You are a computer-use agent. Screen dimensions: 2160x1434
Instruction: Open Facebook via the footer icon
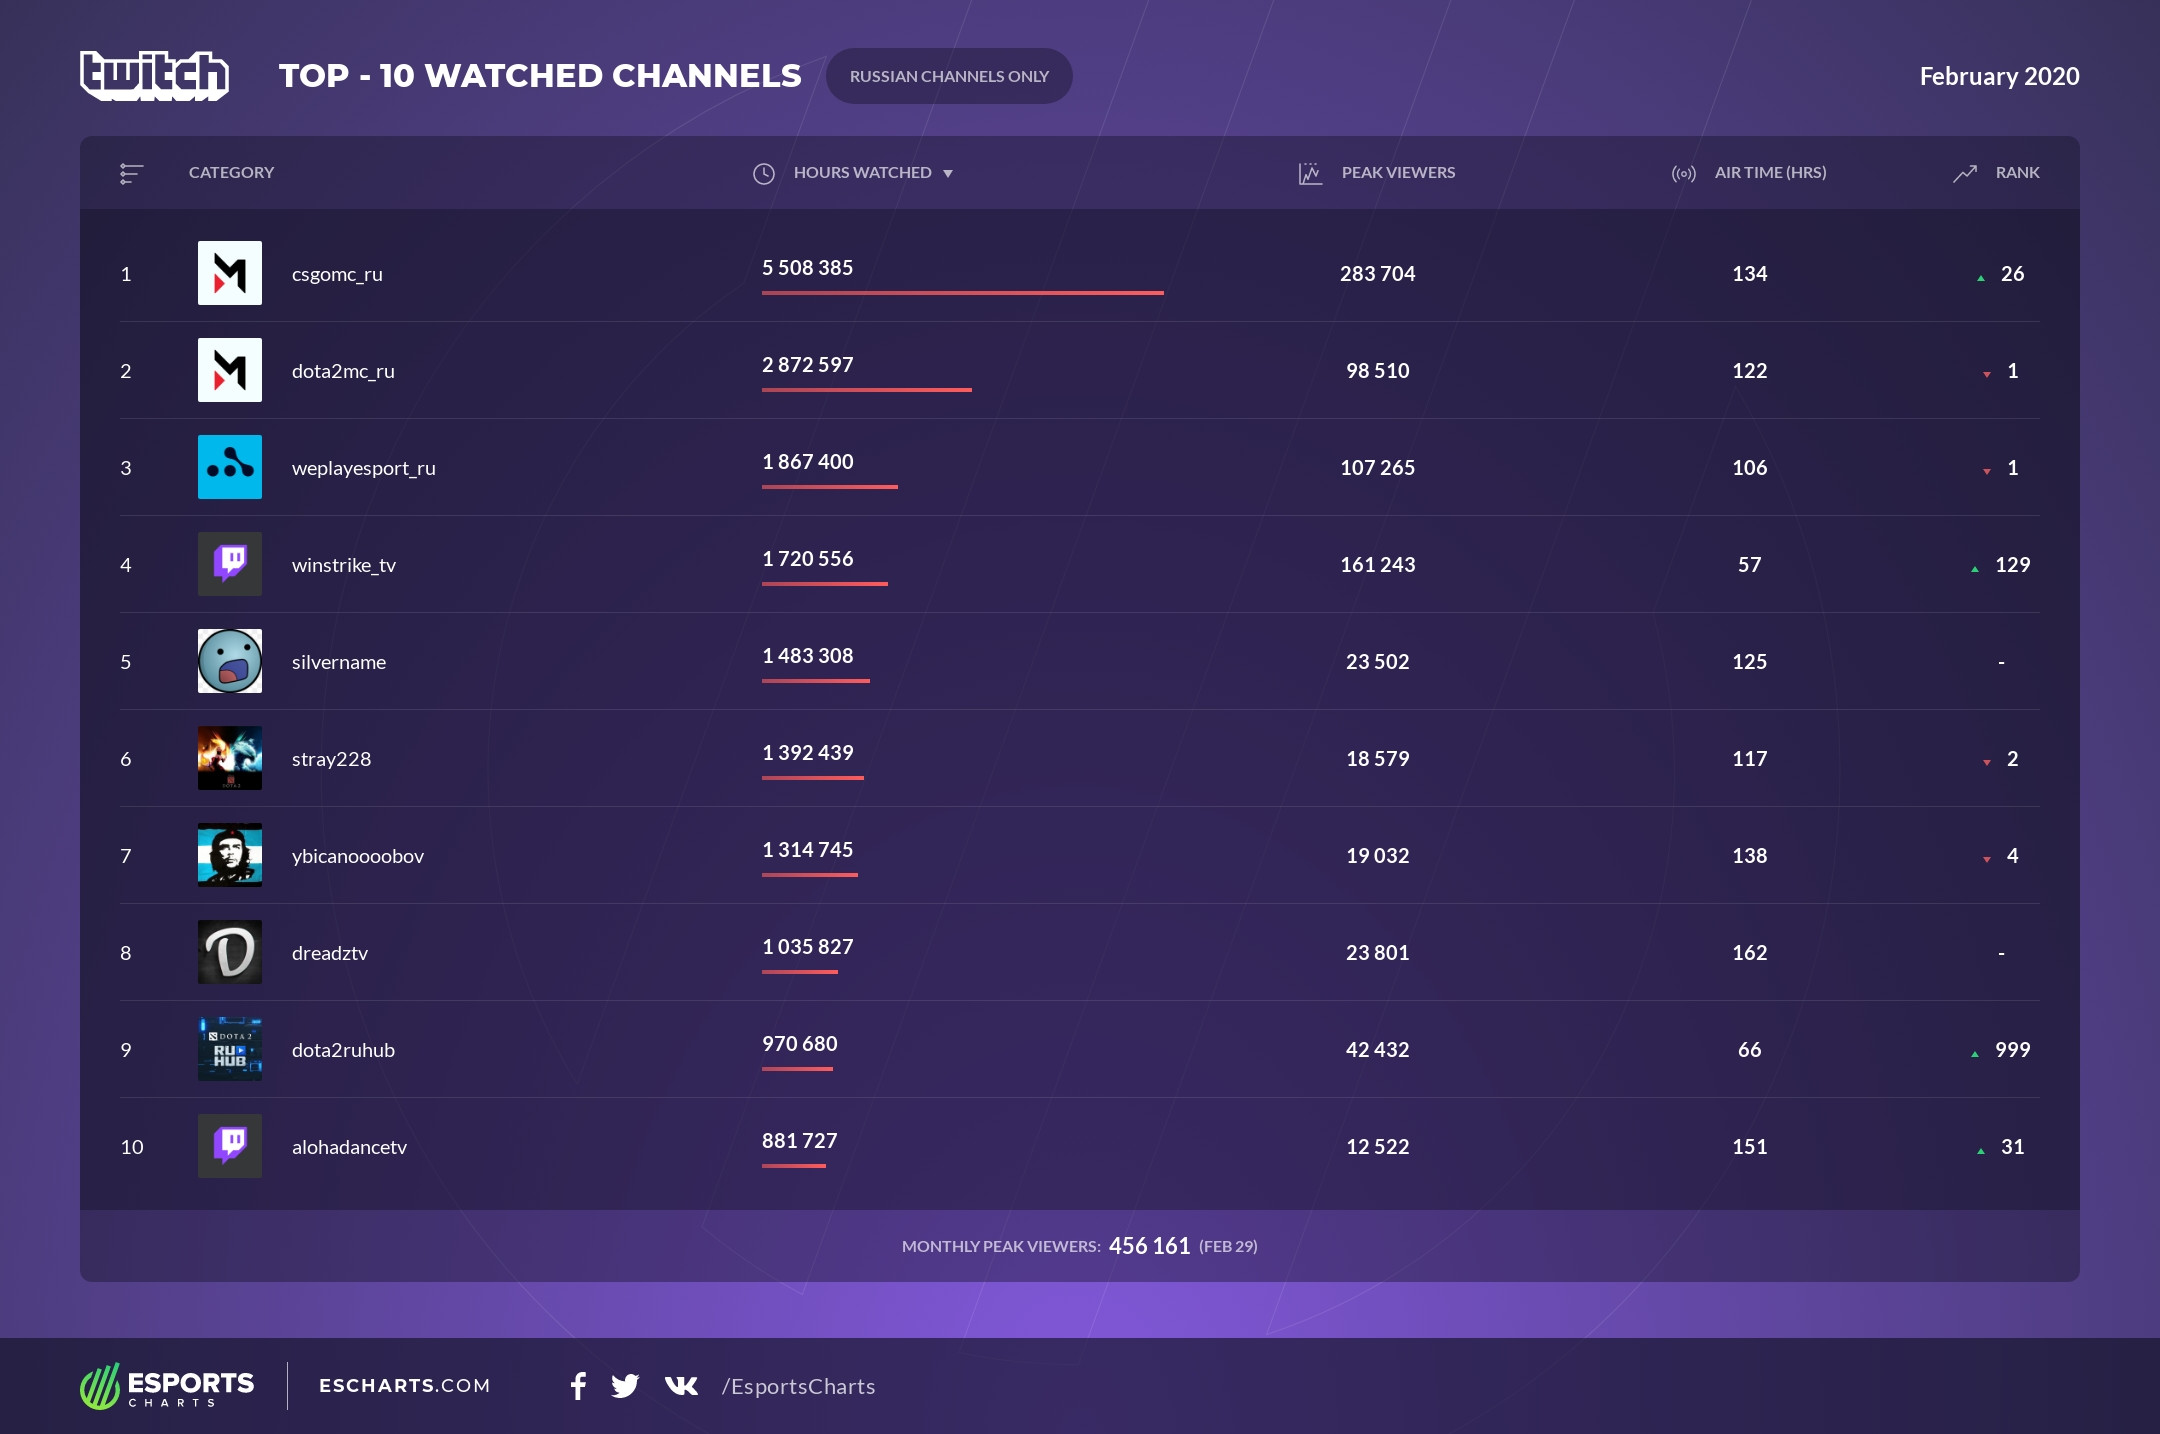click(578, 1387)
